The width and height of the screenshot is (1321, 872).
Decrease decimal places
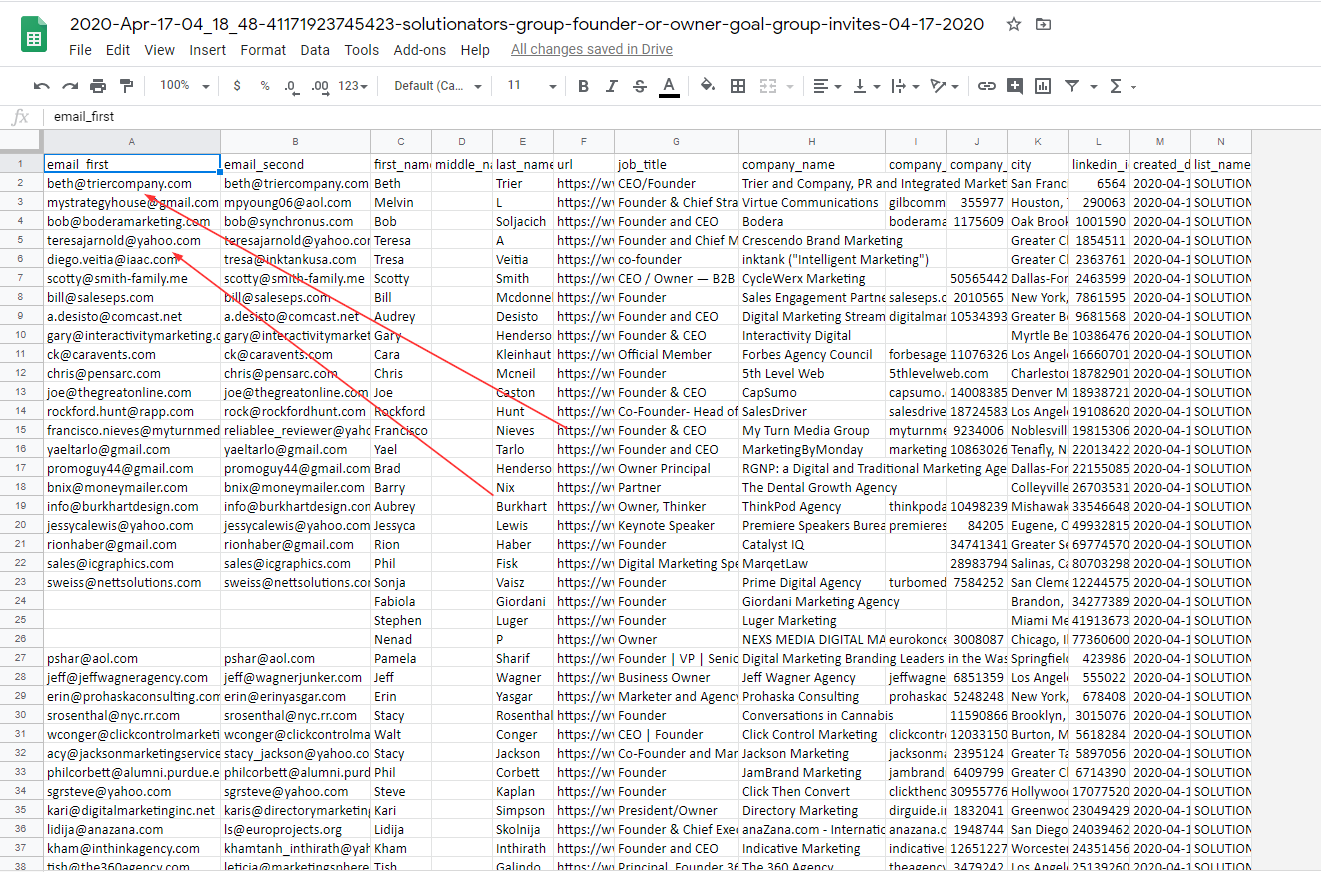(291, 86)
